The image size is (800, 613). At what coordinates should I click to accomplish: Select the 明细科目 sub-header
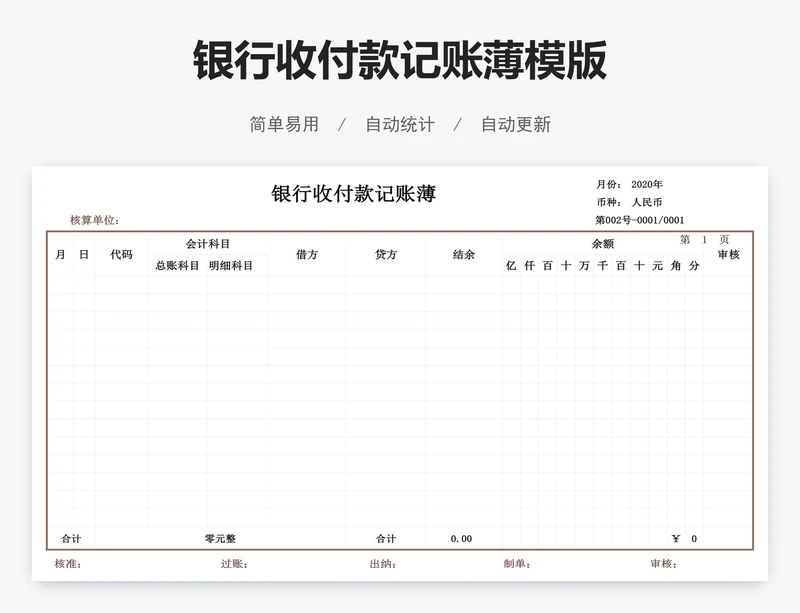coord(231,265)
